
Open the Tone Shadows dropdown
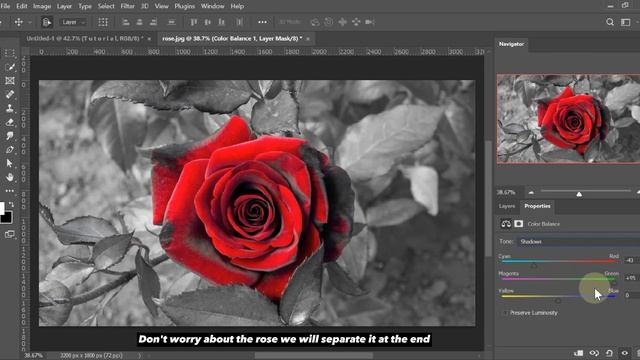tap(579, 242)
